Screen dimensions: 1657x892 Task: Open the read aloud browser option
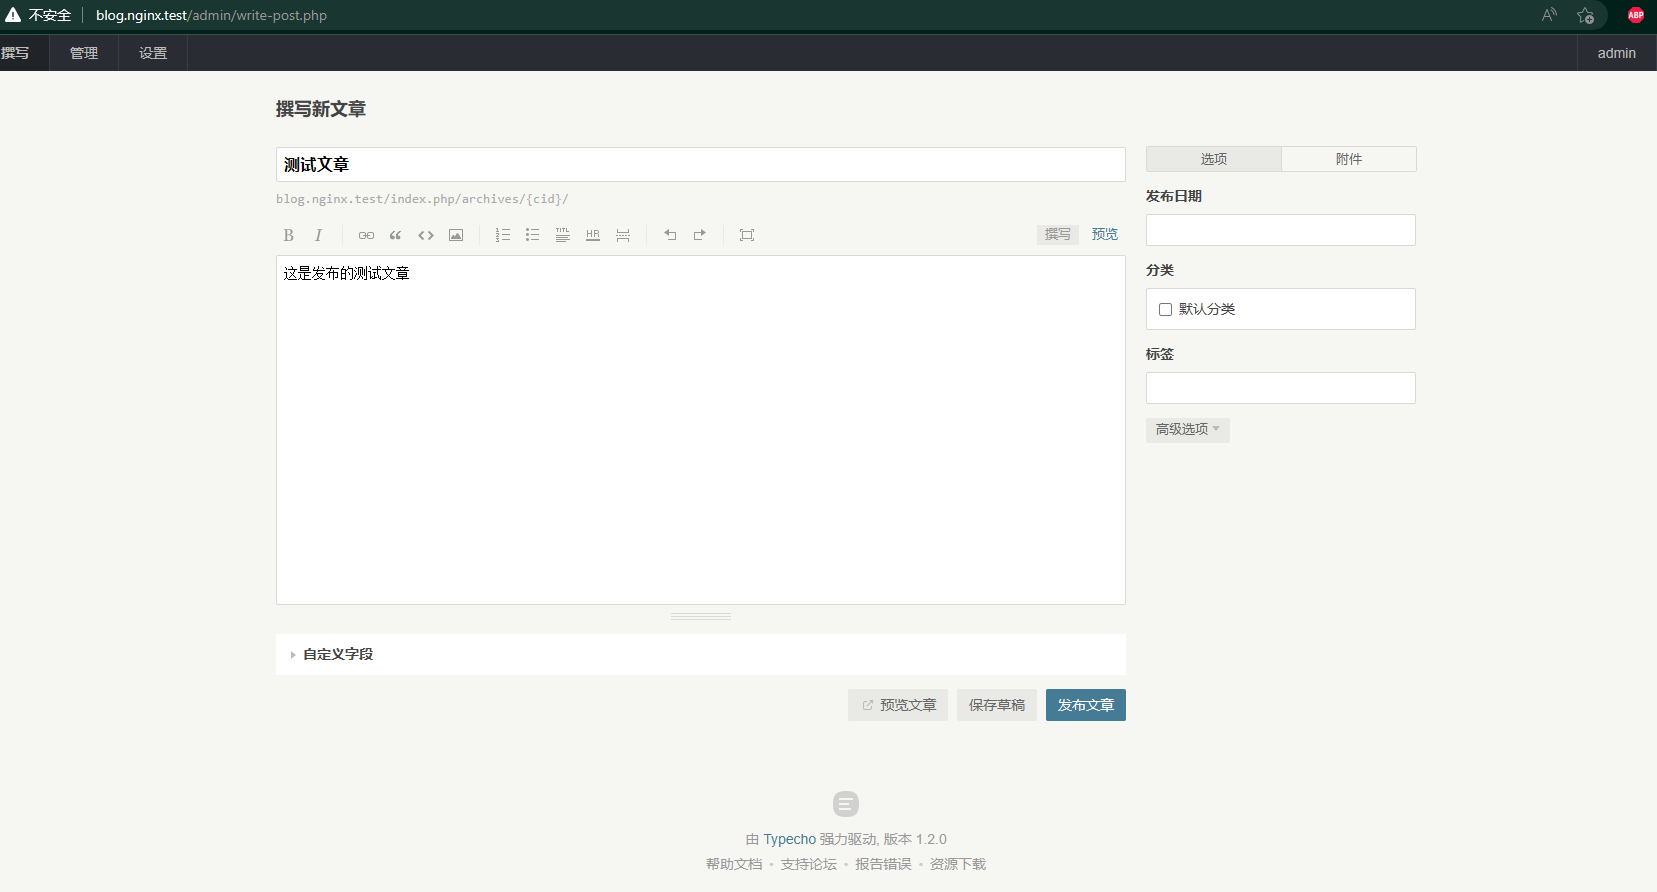[1549, 15]
